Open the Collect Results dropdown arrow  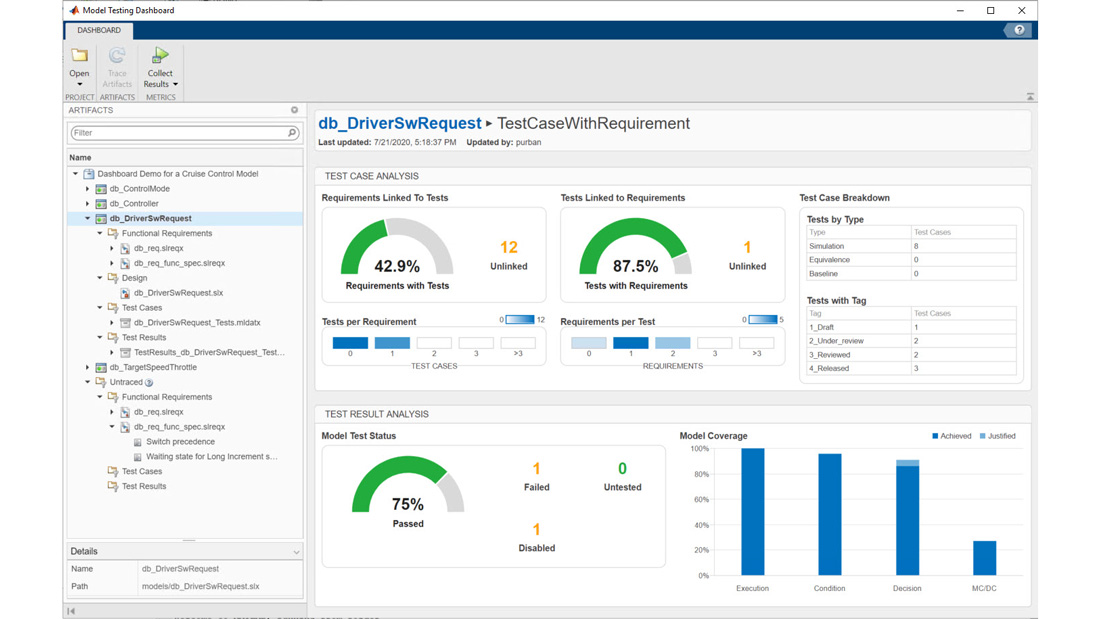click(176, 85)
